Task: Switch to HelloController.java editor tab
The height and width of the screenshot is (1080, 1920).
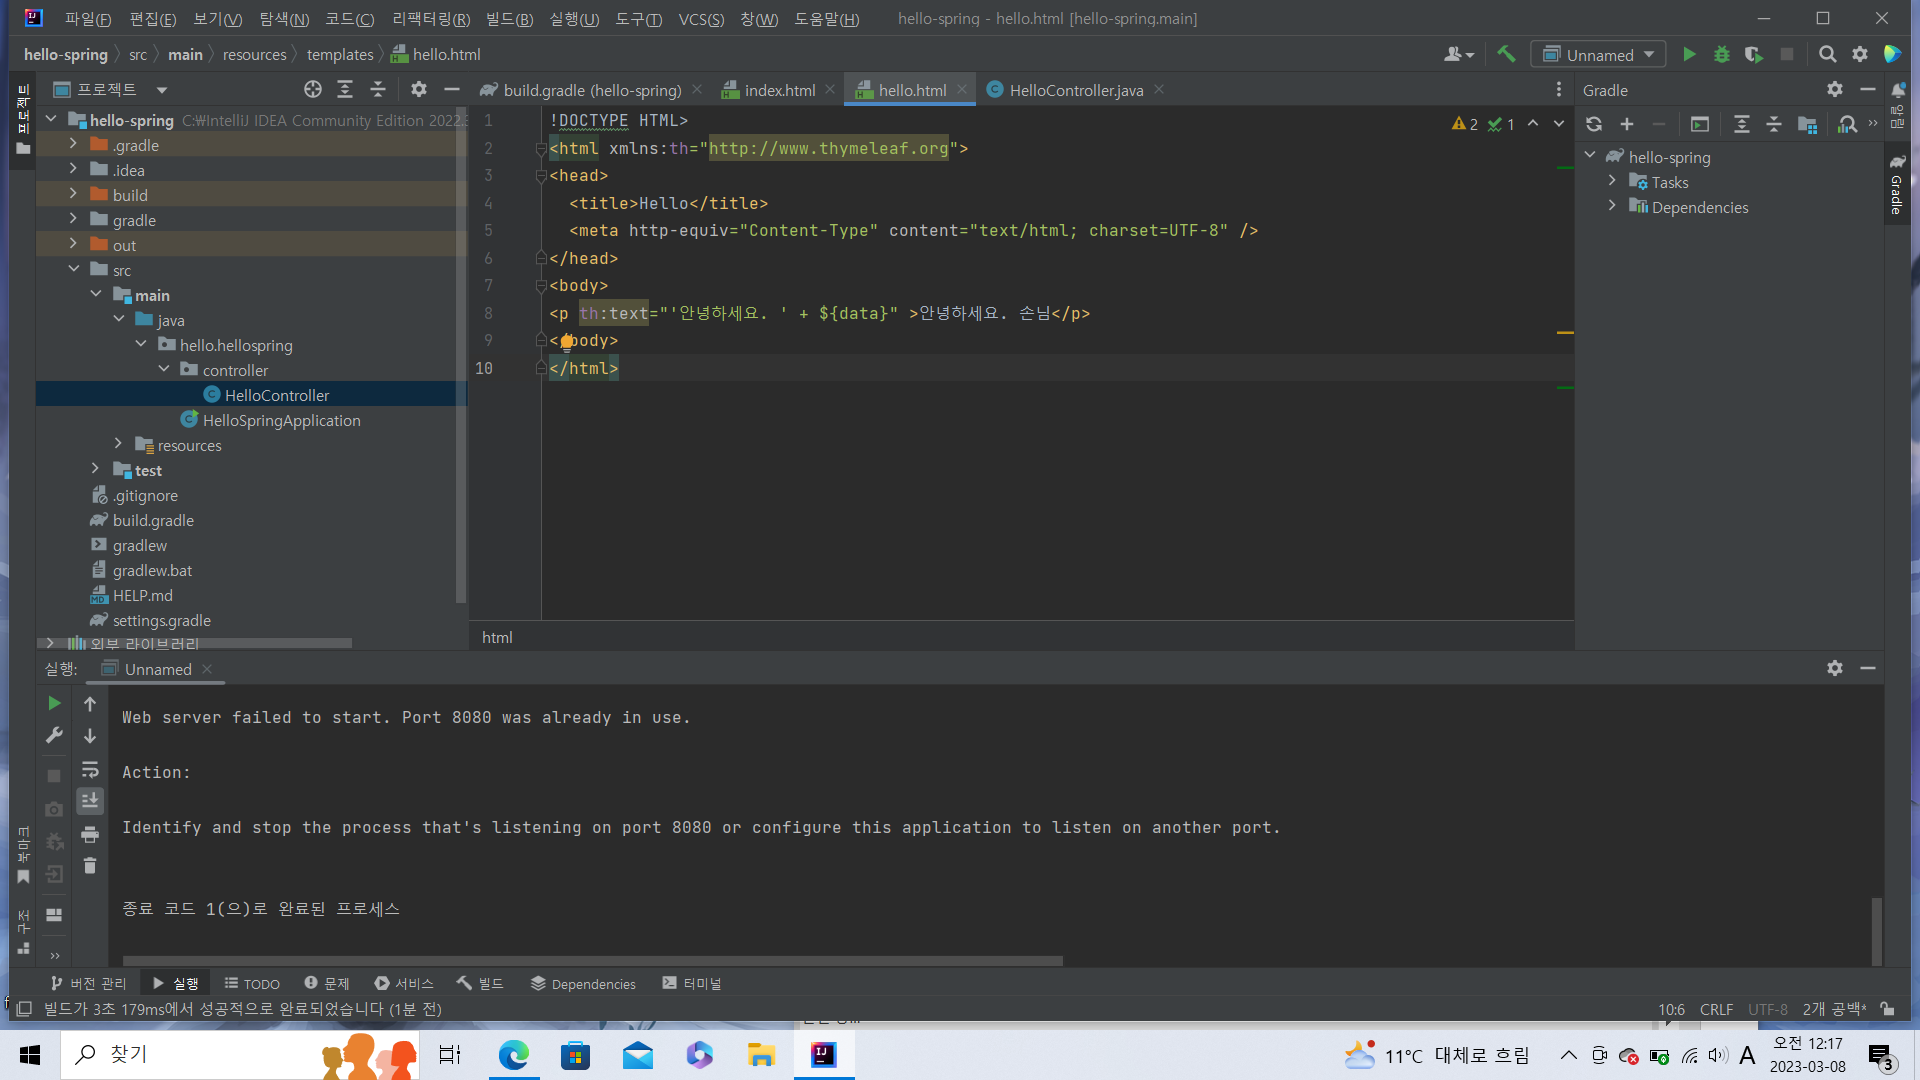Action: [1076, 90]
